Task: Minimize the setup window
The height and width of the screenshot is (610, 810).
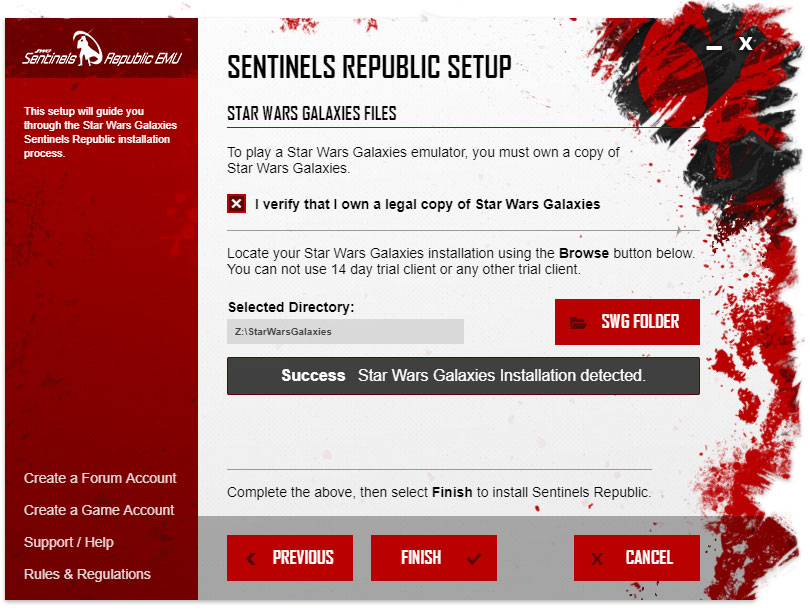Action: 714,46
